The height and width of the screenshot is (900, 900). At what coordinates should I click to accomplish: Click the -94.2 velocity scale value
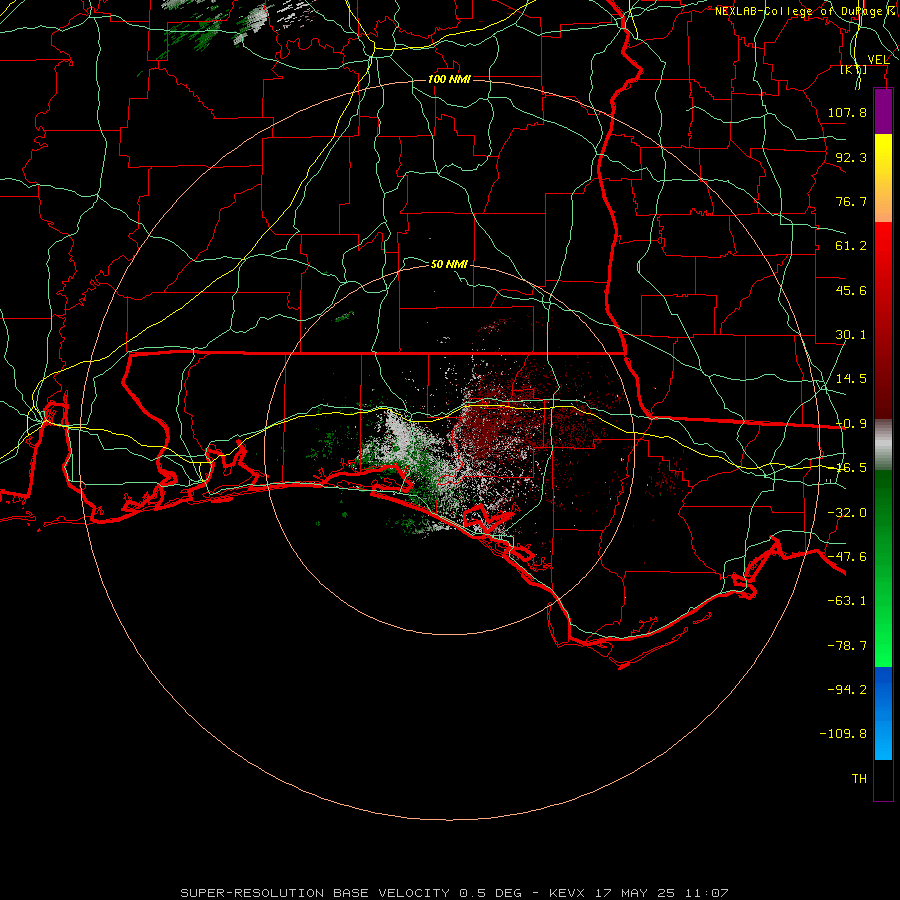[x=847, y=689]
